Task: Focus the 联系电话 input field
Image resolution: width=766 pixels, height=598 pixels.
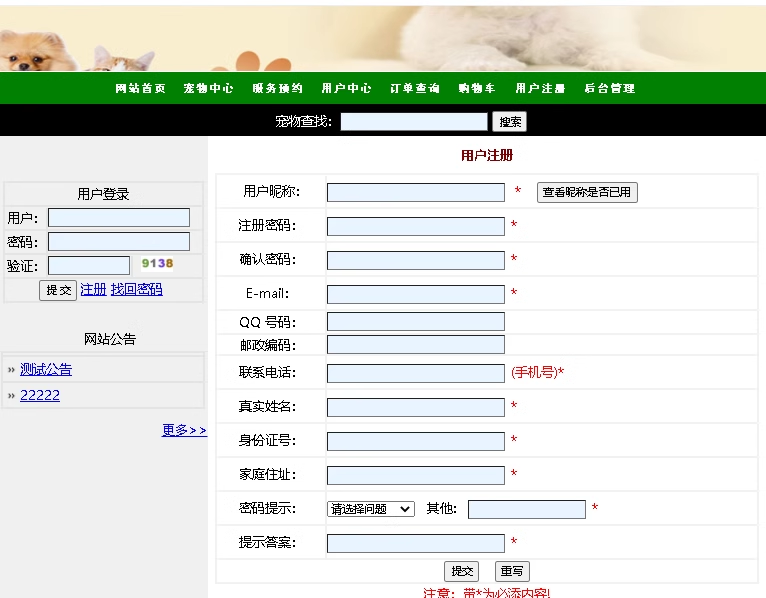Action: point(416,373)
